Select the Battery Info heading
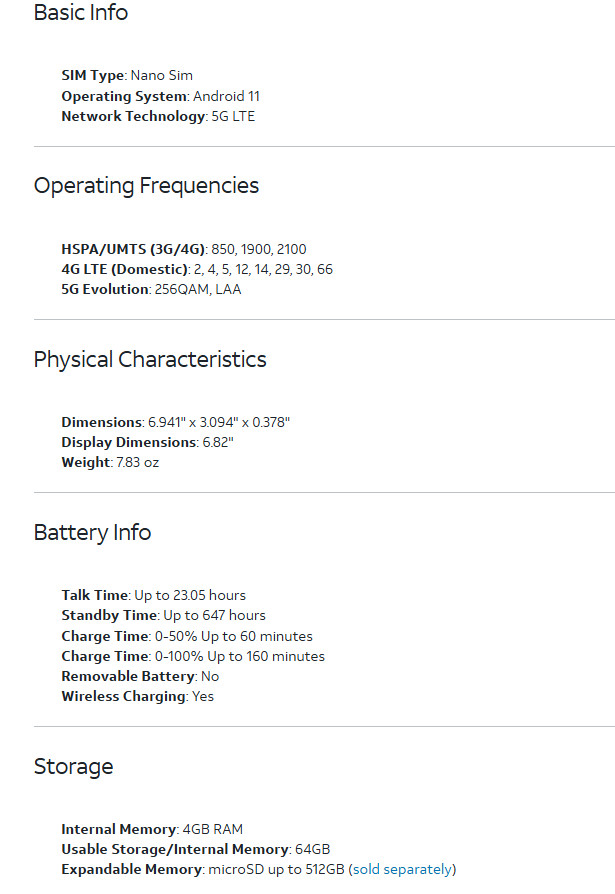The image size is (615, 894). 92,533
